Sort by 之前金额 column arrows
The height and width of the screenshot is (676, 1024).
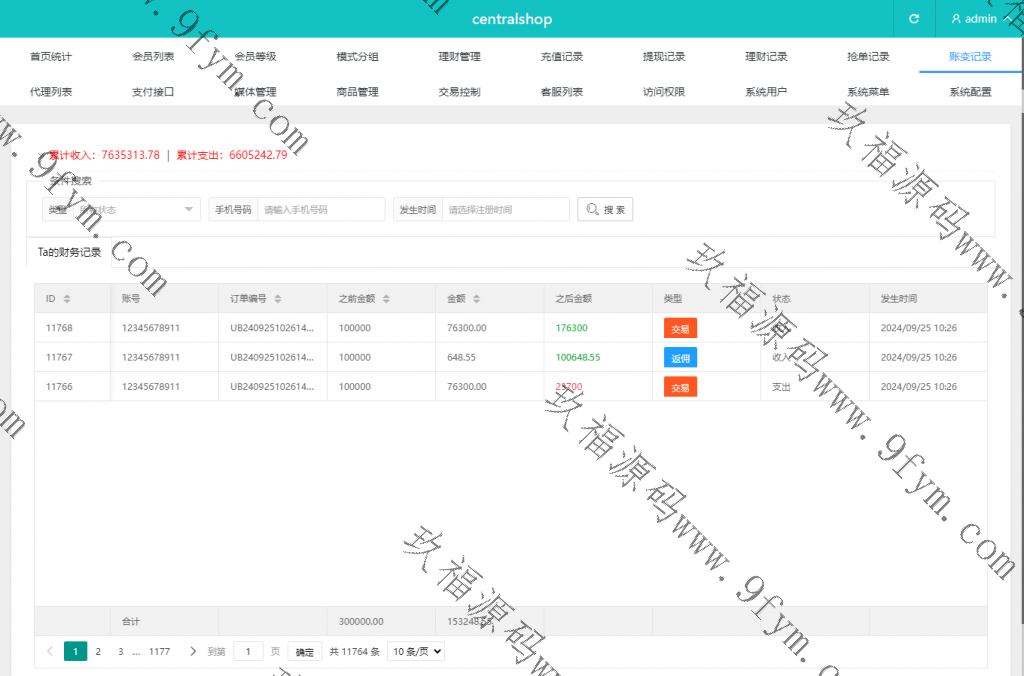point(386,299)
